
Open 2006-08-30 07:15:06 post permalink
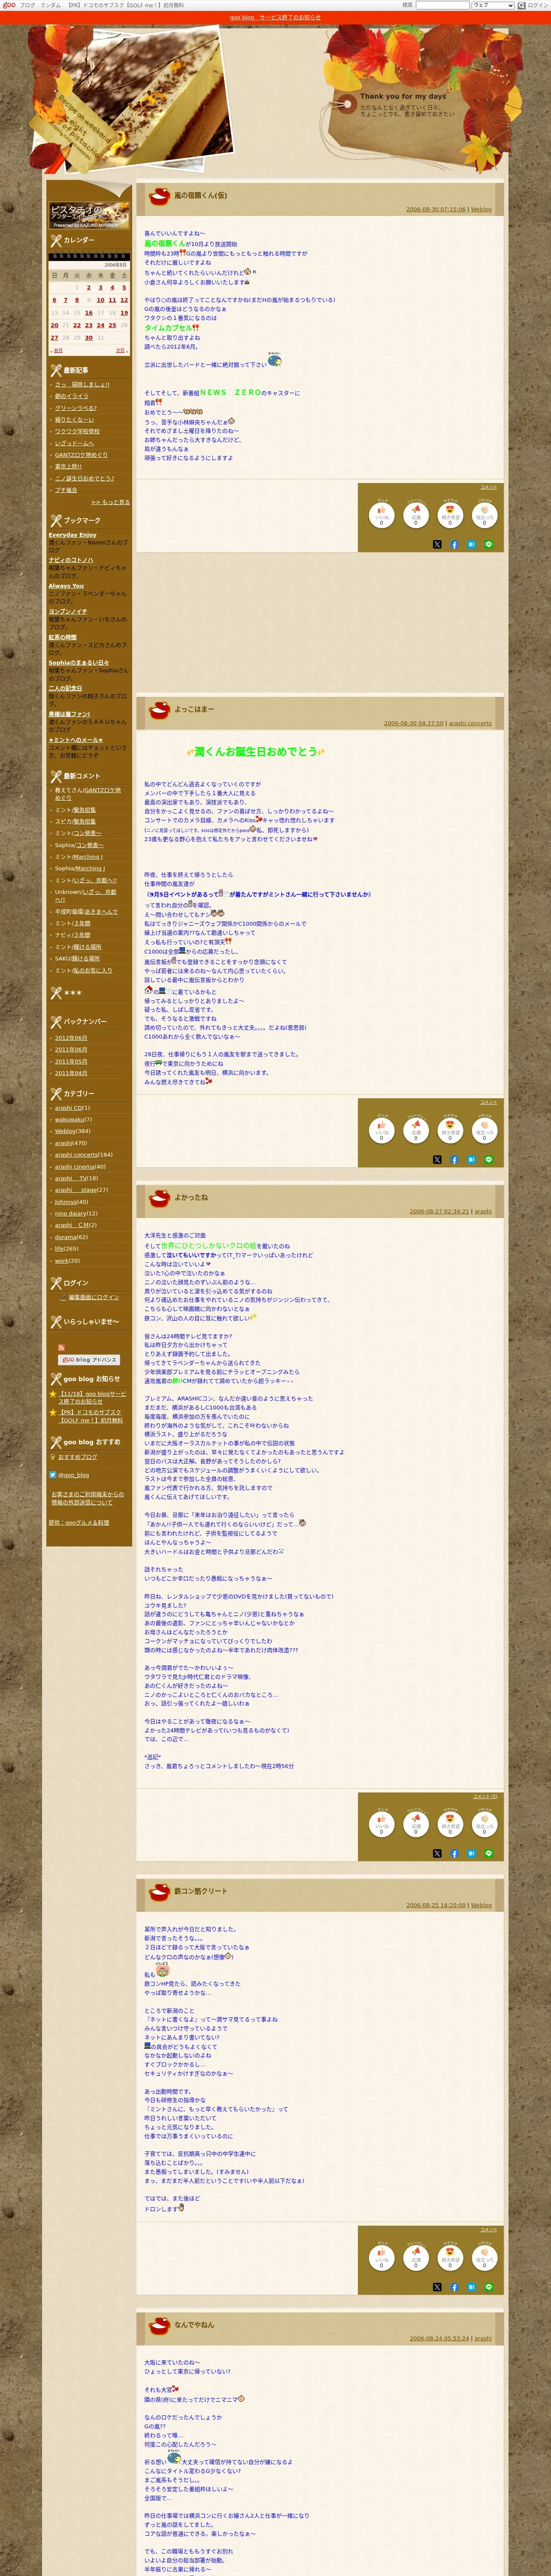point(435,210)
